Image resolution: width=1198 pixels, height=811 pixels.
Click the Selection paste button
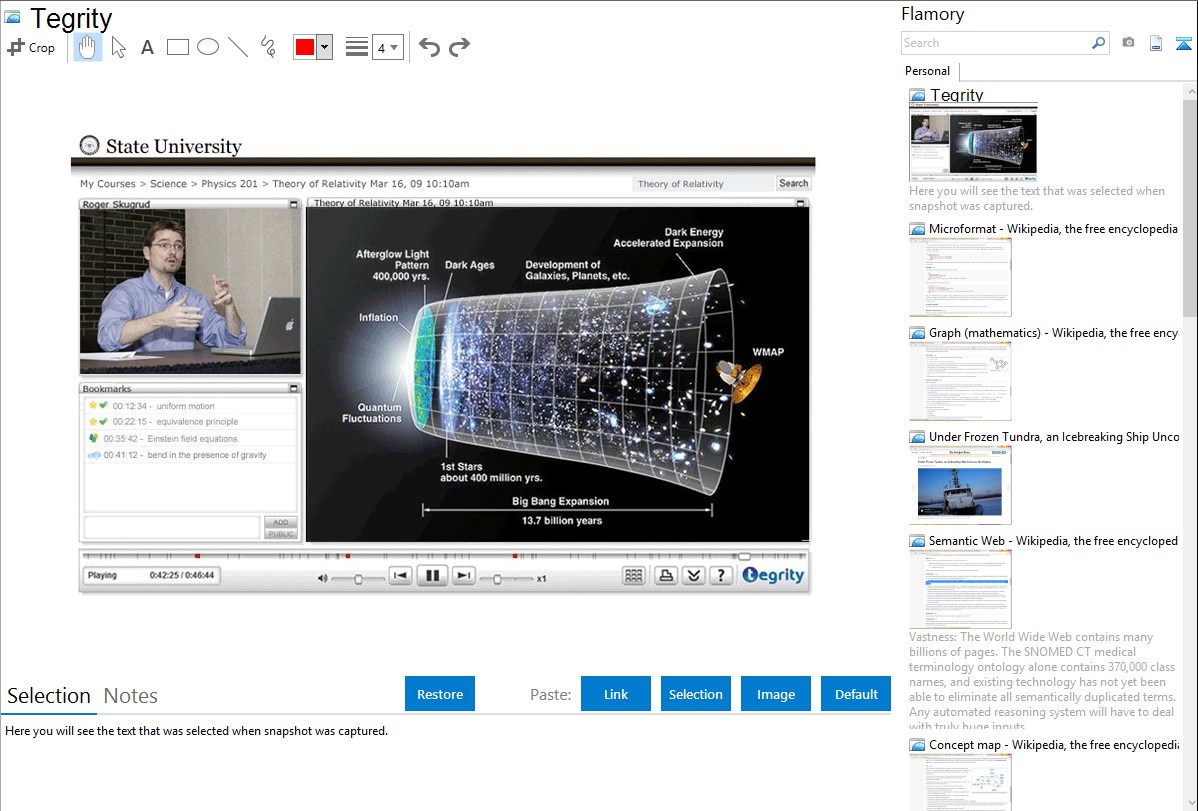pyautogui.click(x=695, y=694)
